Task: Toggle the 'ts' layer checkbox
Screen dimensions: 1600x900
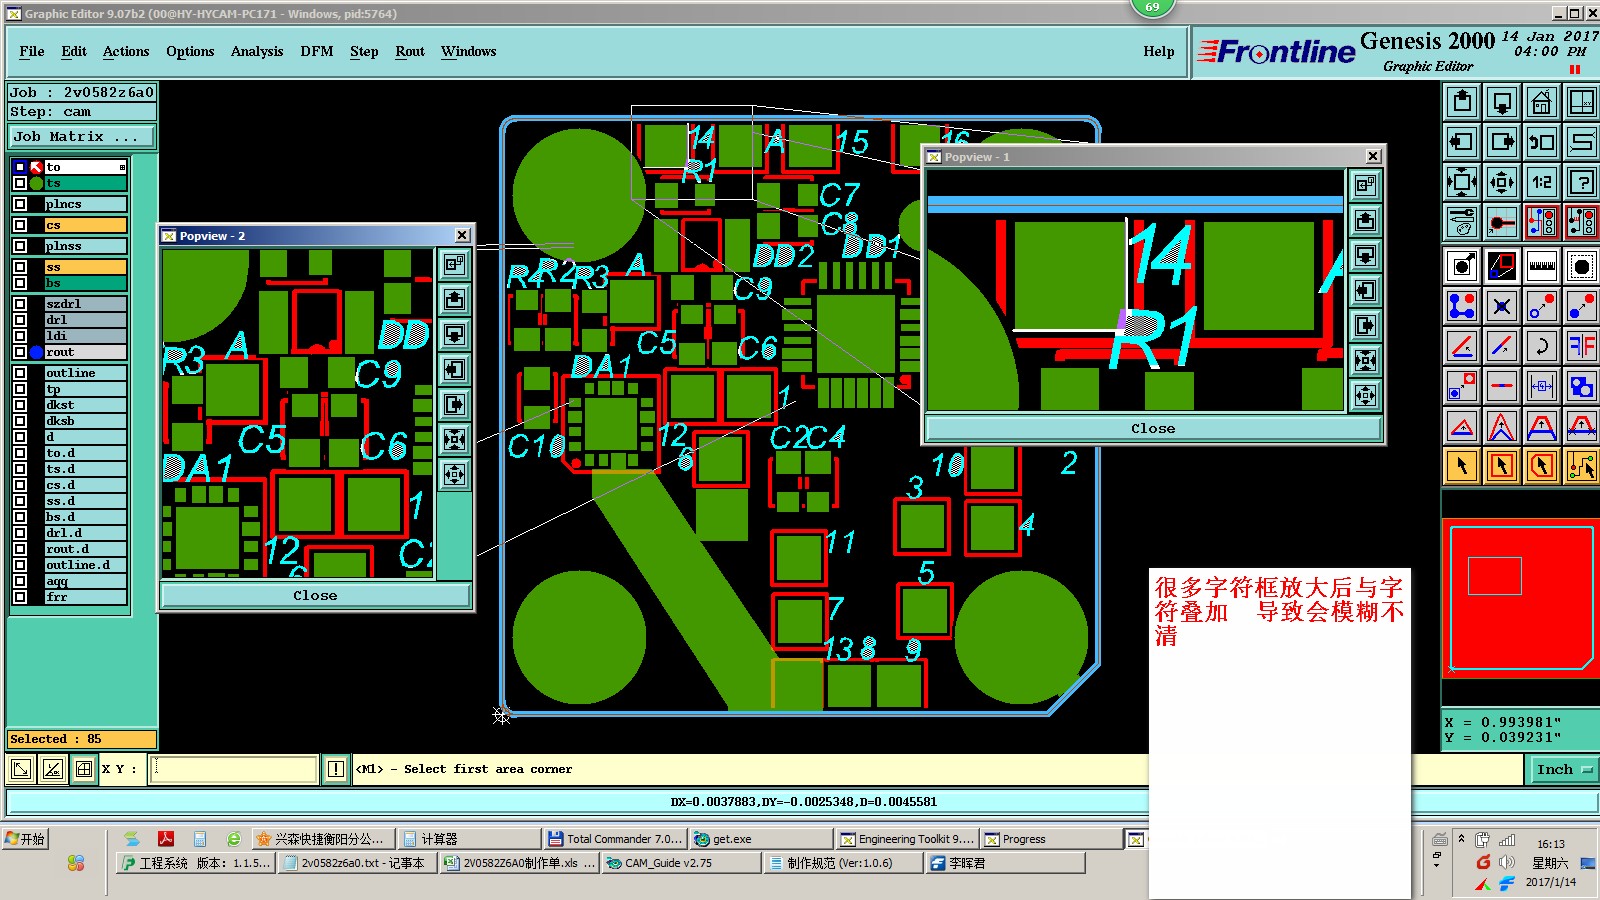Action: click(20, 183)
